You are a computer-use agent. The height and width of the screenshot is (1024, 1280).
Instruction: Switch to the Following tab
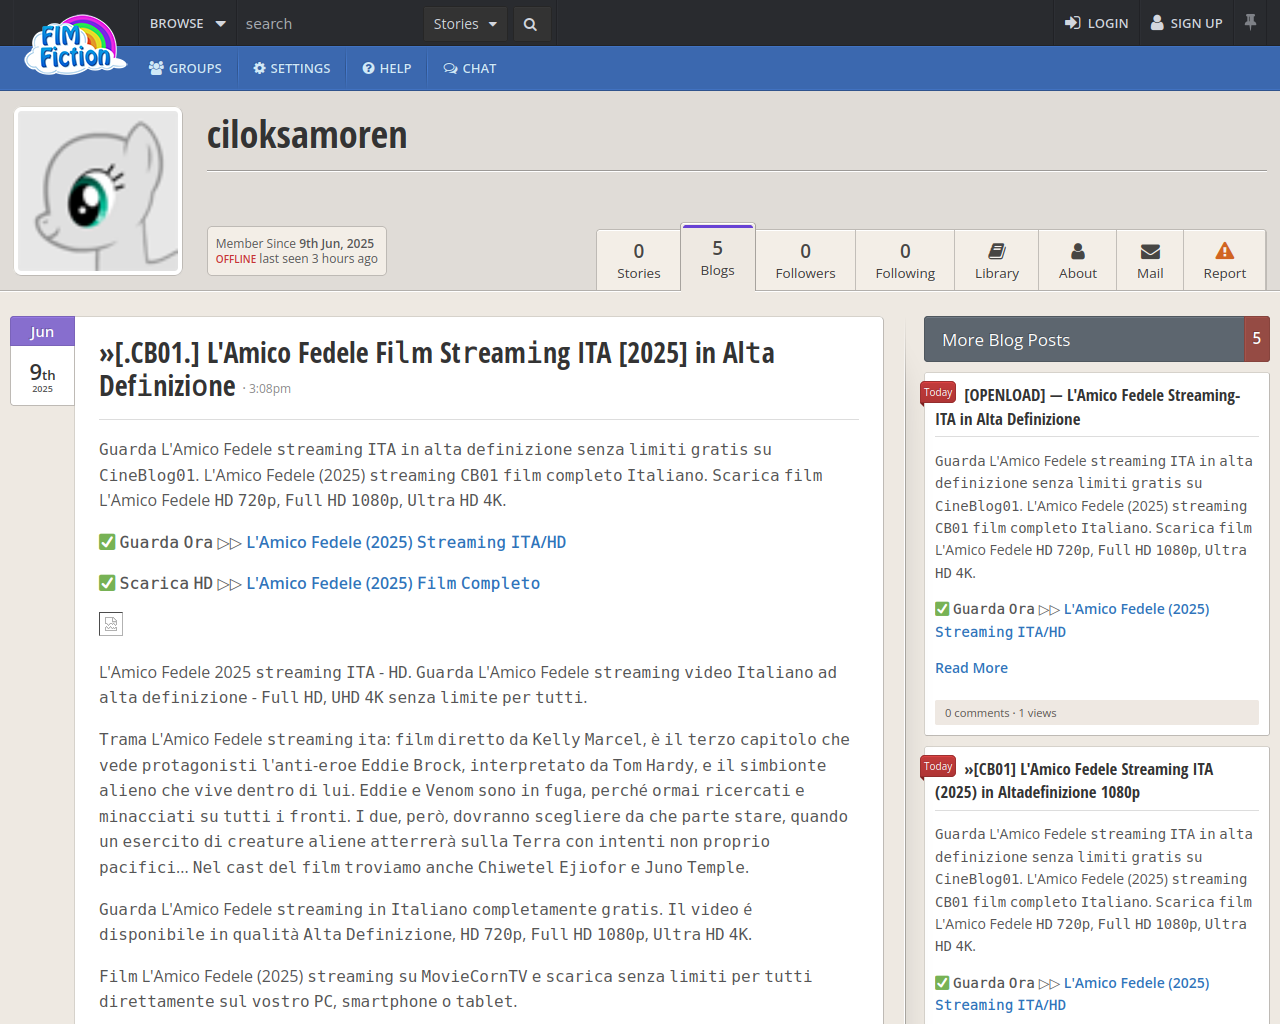[905, 260]
